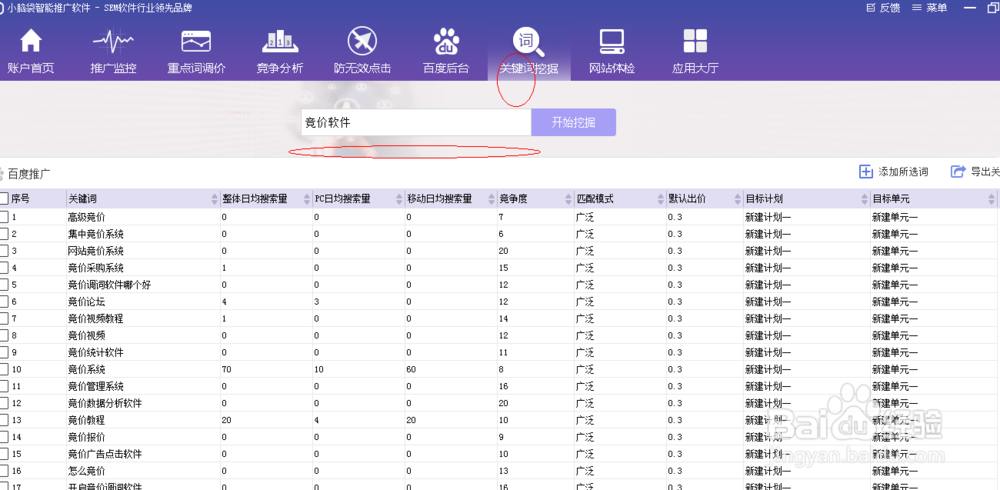The height and width of the screenshot is (490, 1000).
Task: Sort by 移动日均搜索量 column arrows
Action: point(491,199)
